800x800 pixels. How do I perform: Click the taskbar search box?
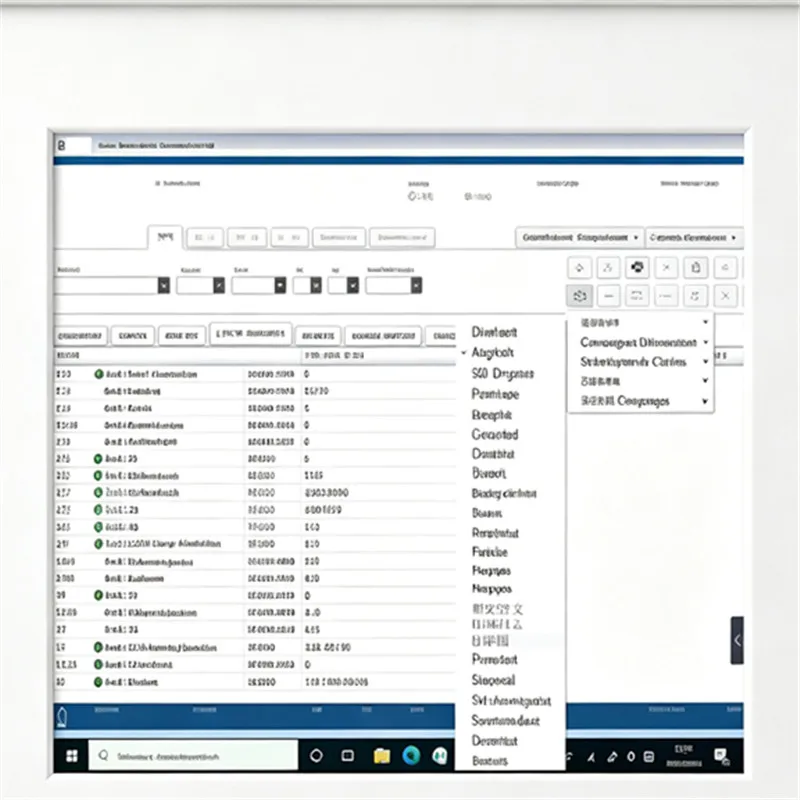tap(193, 756)
